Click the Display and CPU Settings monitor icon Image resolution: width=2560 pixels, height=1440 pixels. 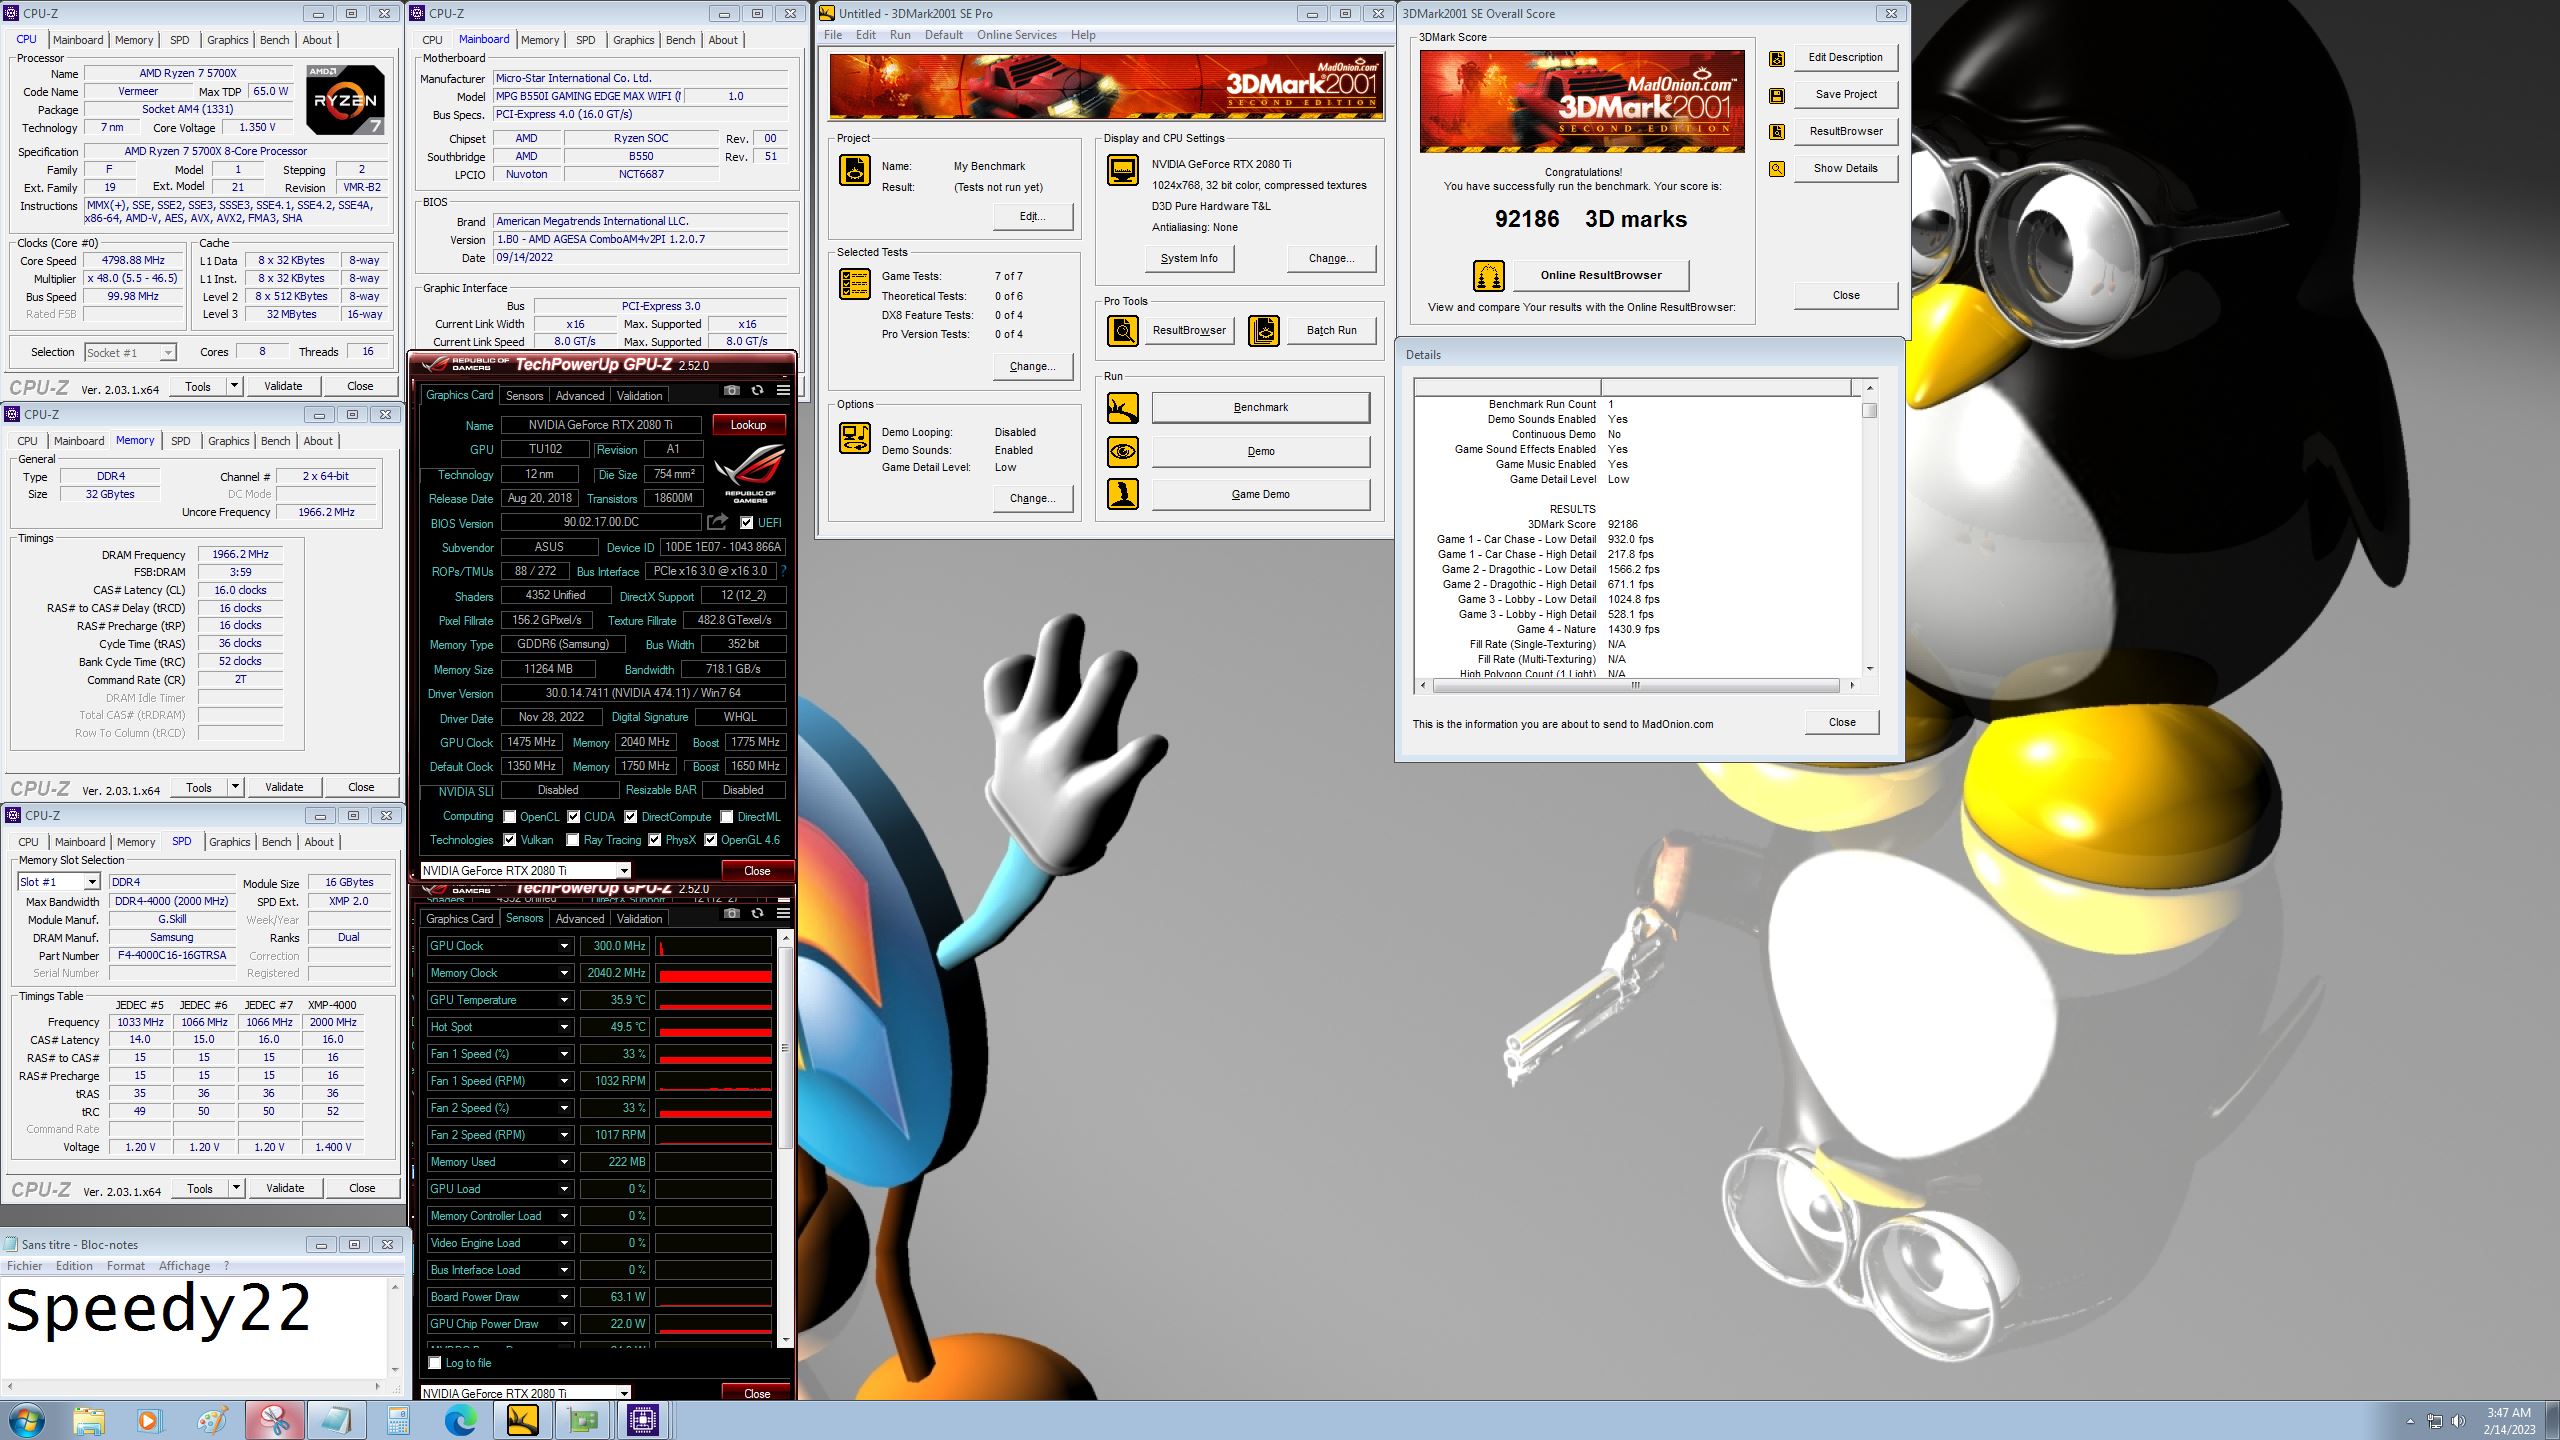click(1122, 170)
